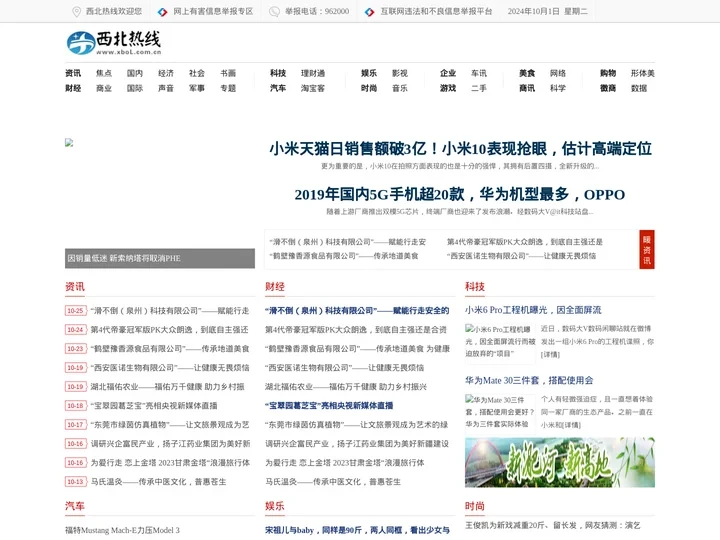Viewport: 720px width, 540px height.
Task: Open 10-24 article 第4代帝豪冠军版PK大众朗逸
Action: point(169,330)
